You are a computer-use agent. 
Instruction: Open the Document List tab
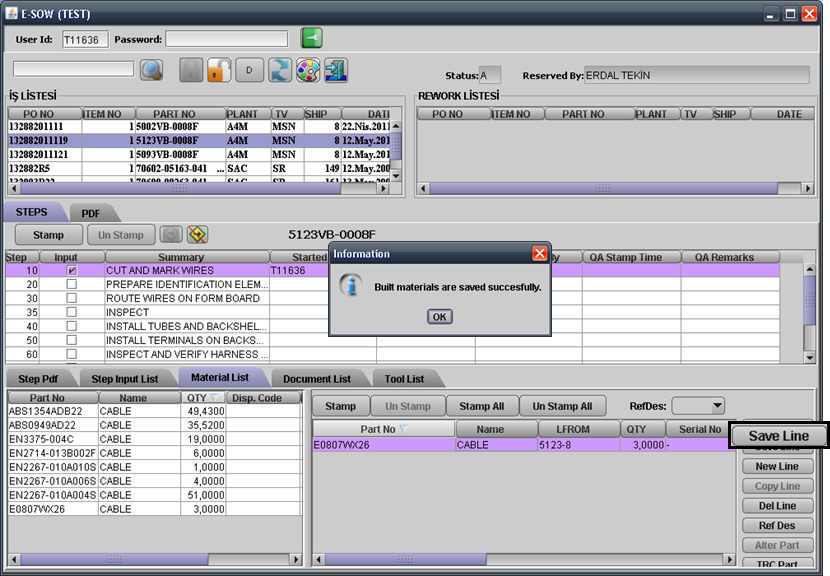tap(317, 379)
